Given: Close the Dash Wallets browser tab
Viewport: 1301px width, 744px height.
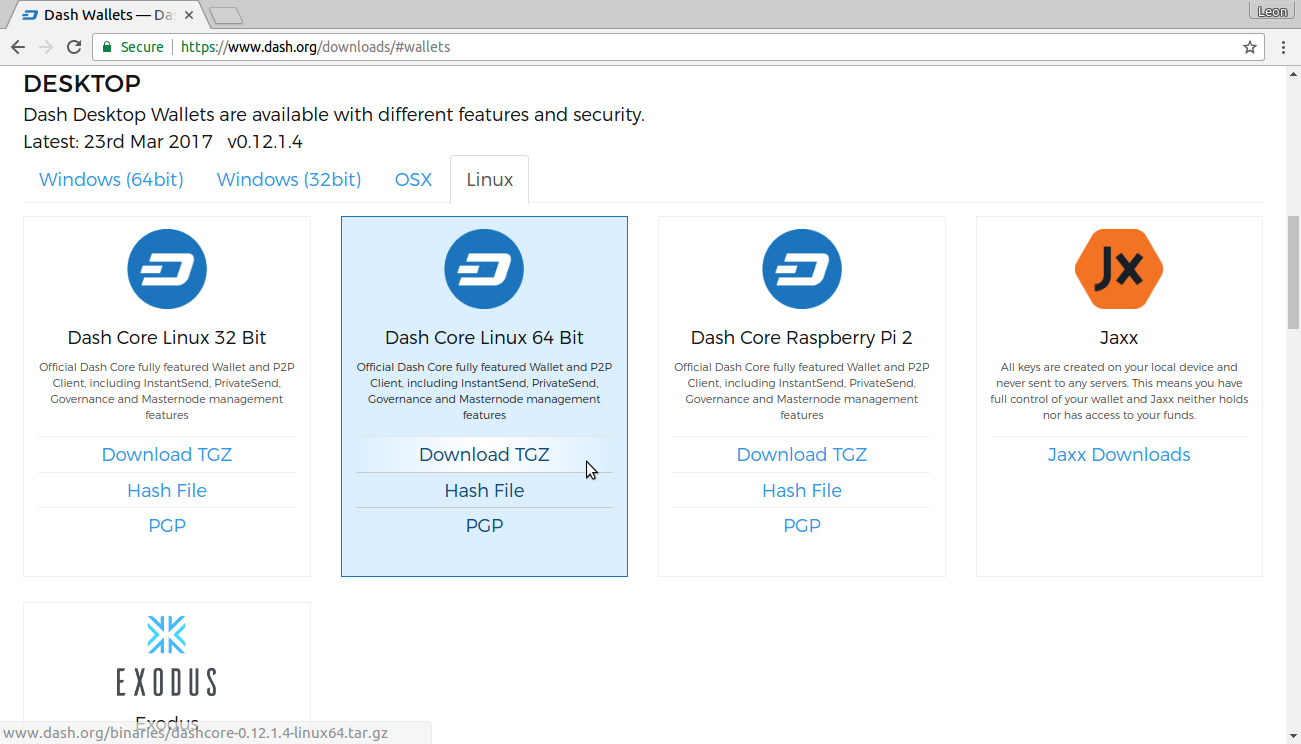Looking at the screenshot, I should point(189,15).
